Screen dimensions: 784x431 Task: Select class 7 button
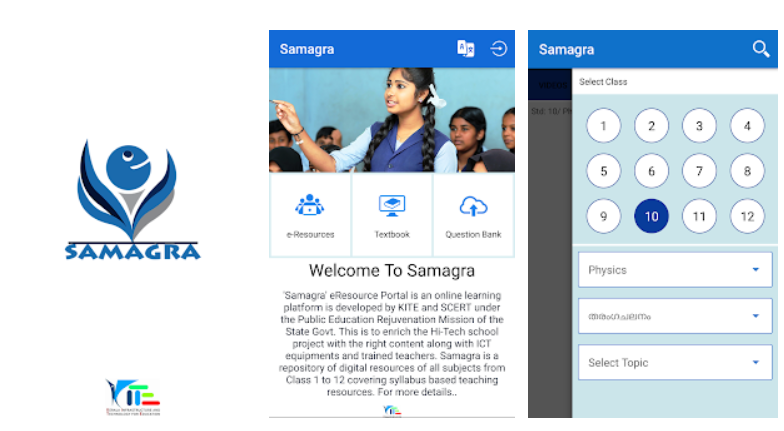[x=699, y=171]
